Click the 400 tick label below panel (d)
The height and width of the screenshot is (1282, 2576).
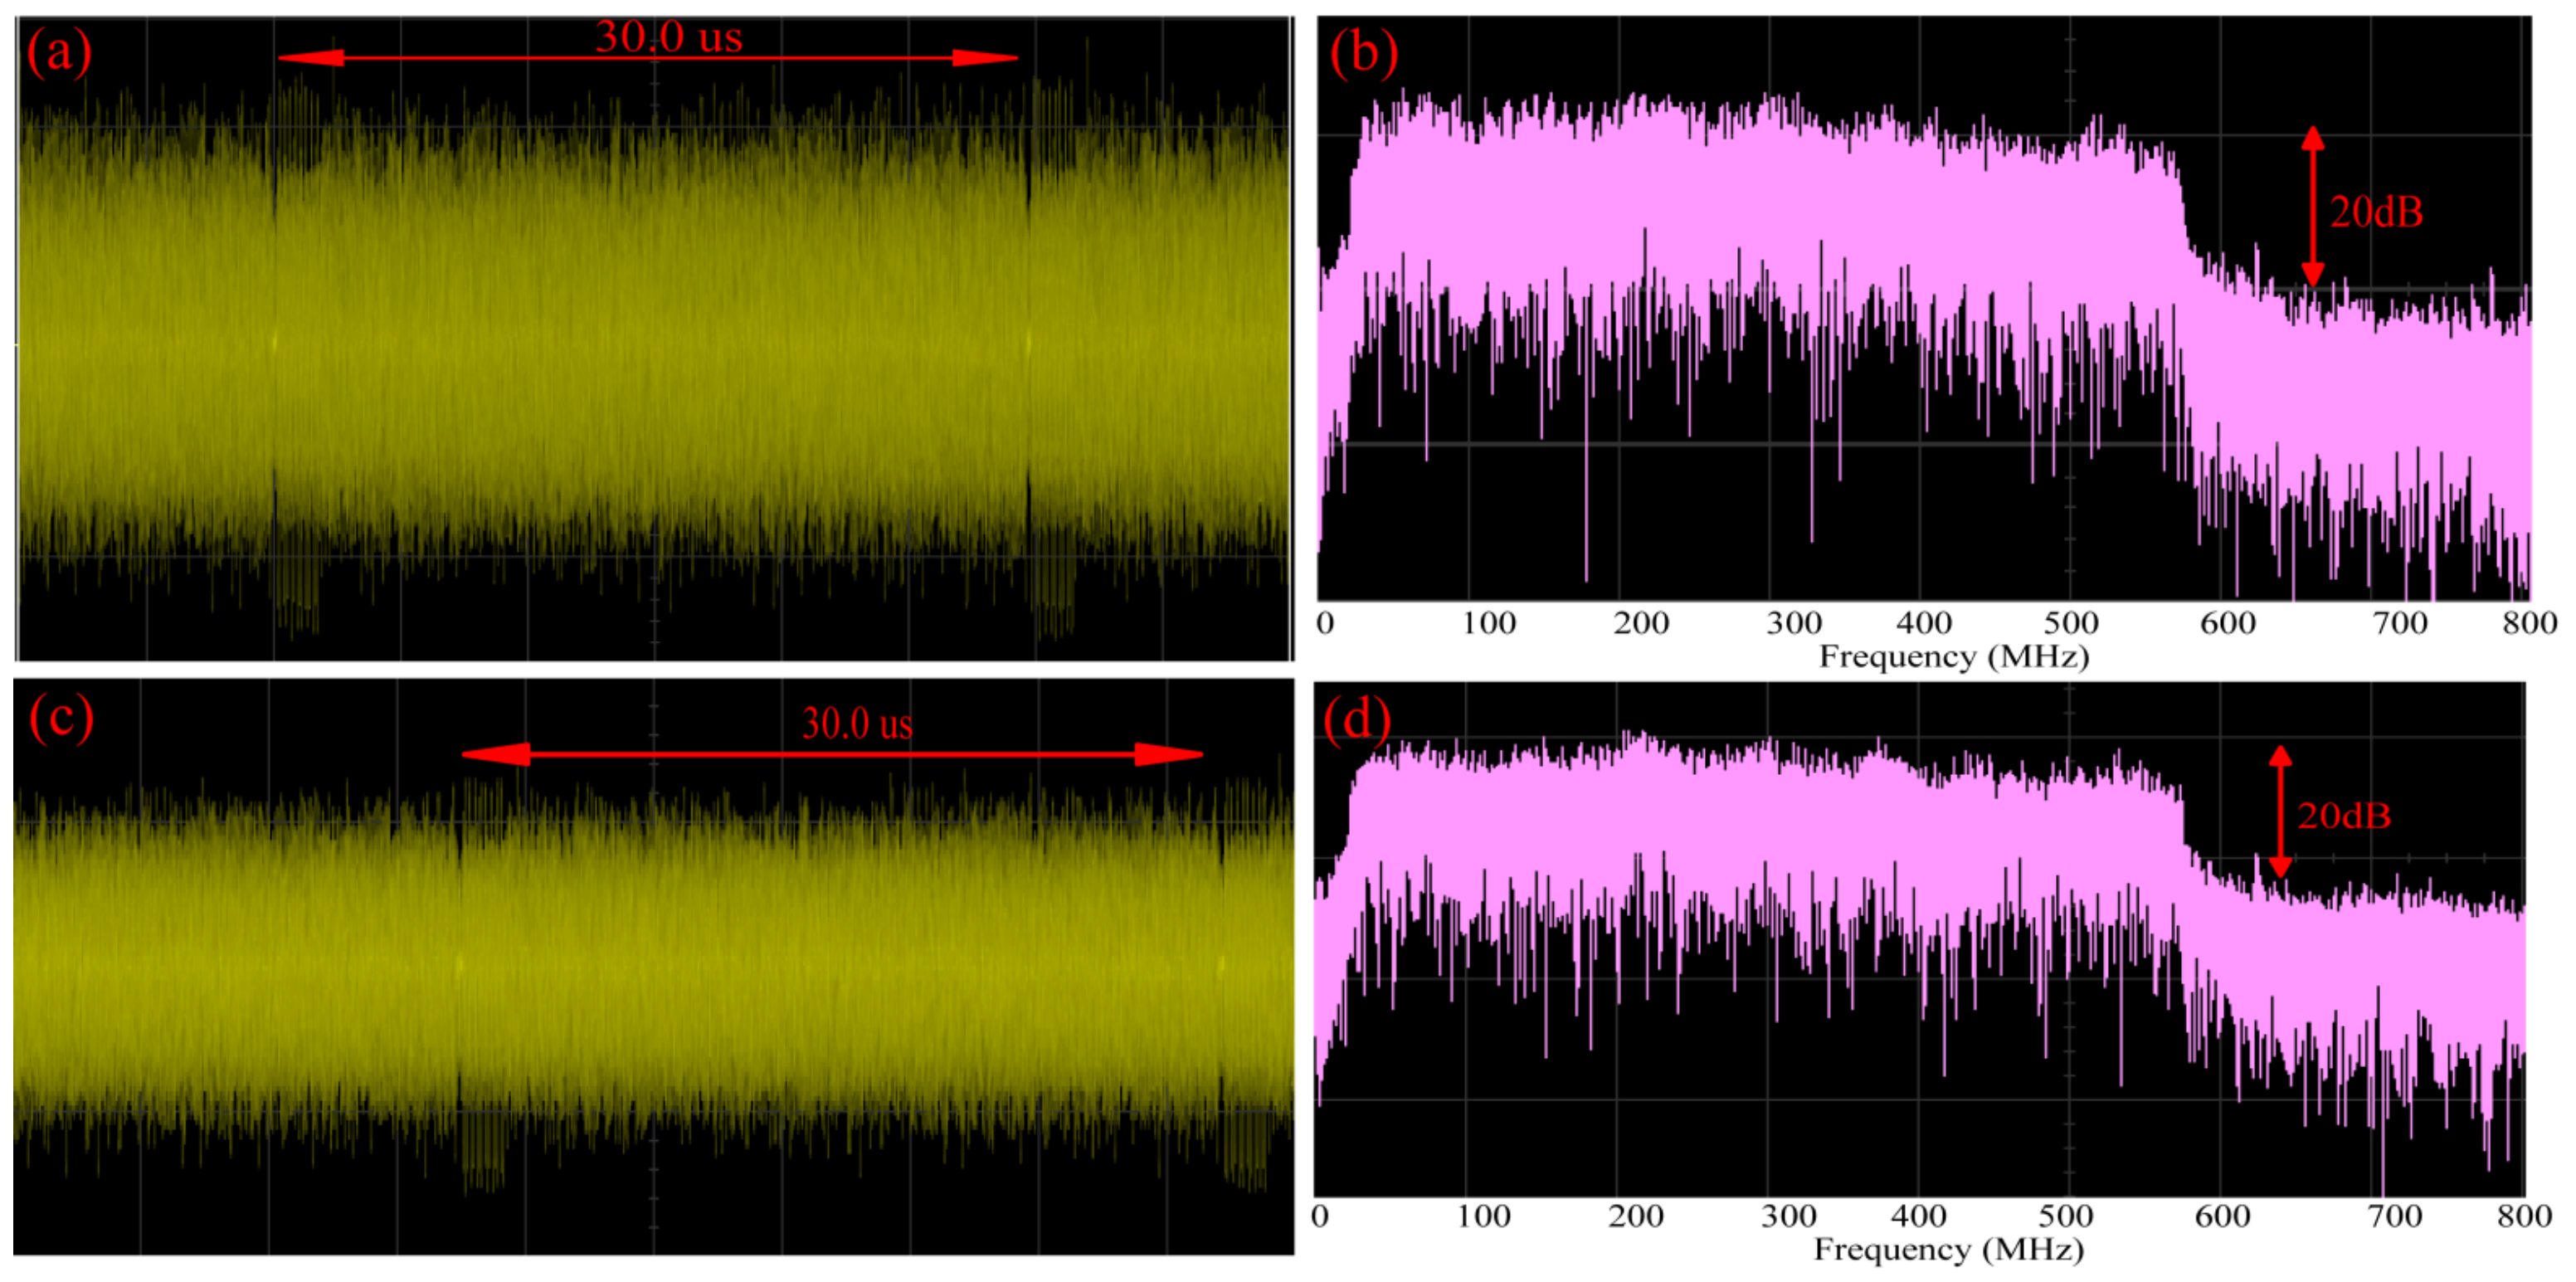click(1918, 1216)
